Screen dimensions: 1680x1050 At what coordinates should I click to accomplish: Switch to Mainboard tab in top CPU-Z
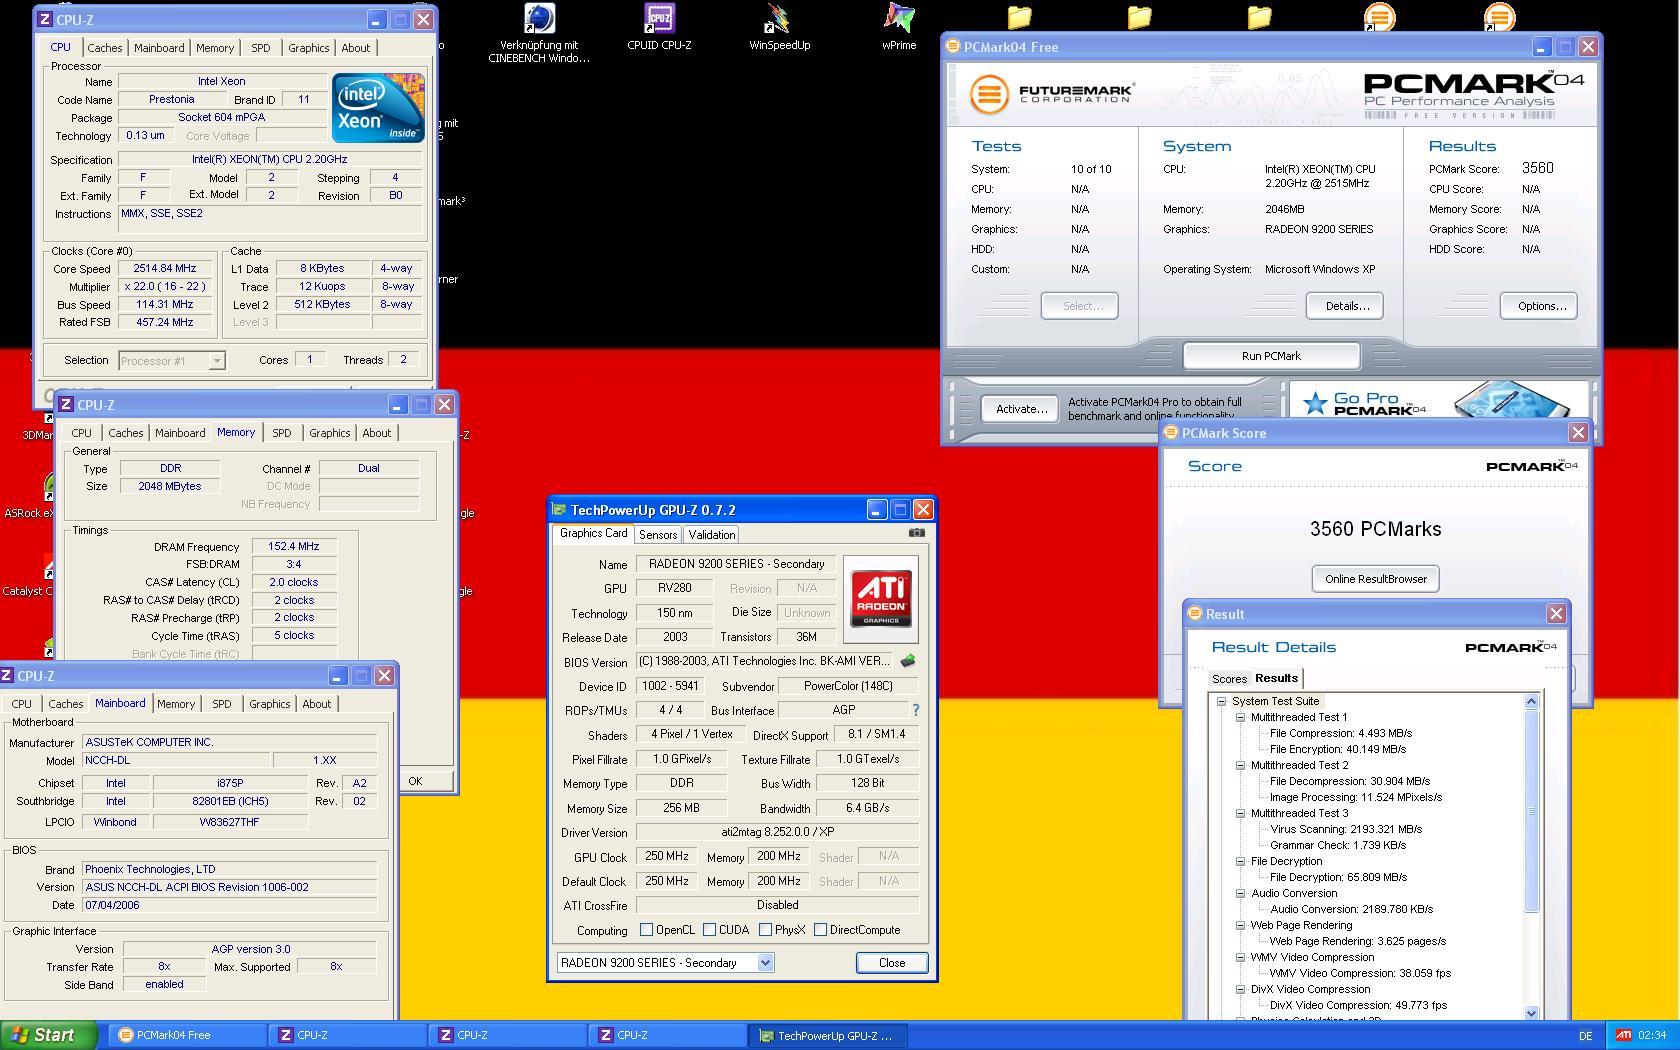[x=159, y=48]
